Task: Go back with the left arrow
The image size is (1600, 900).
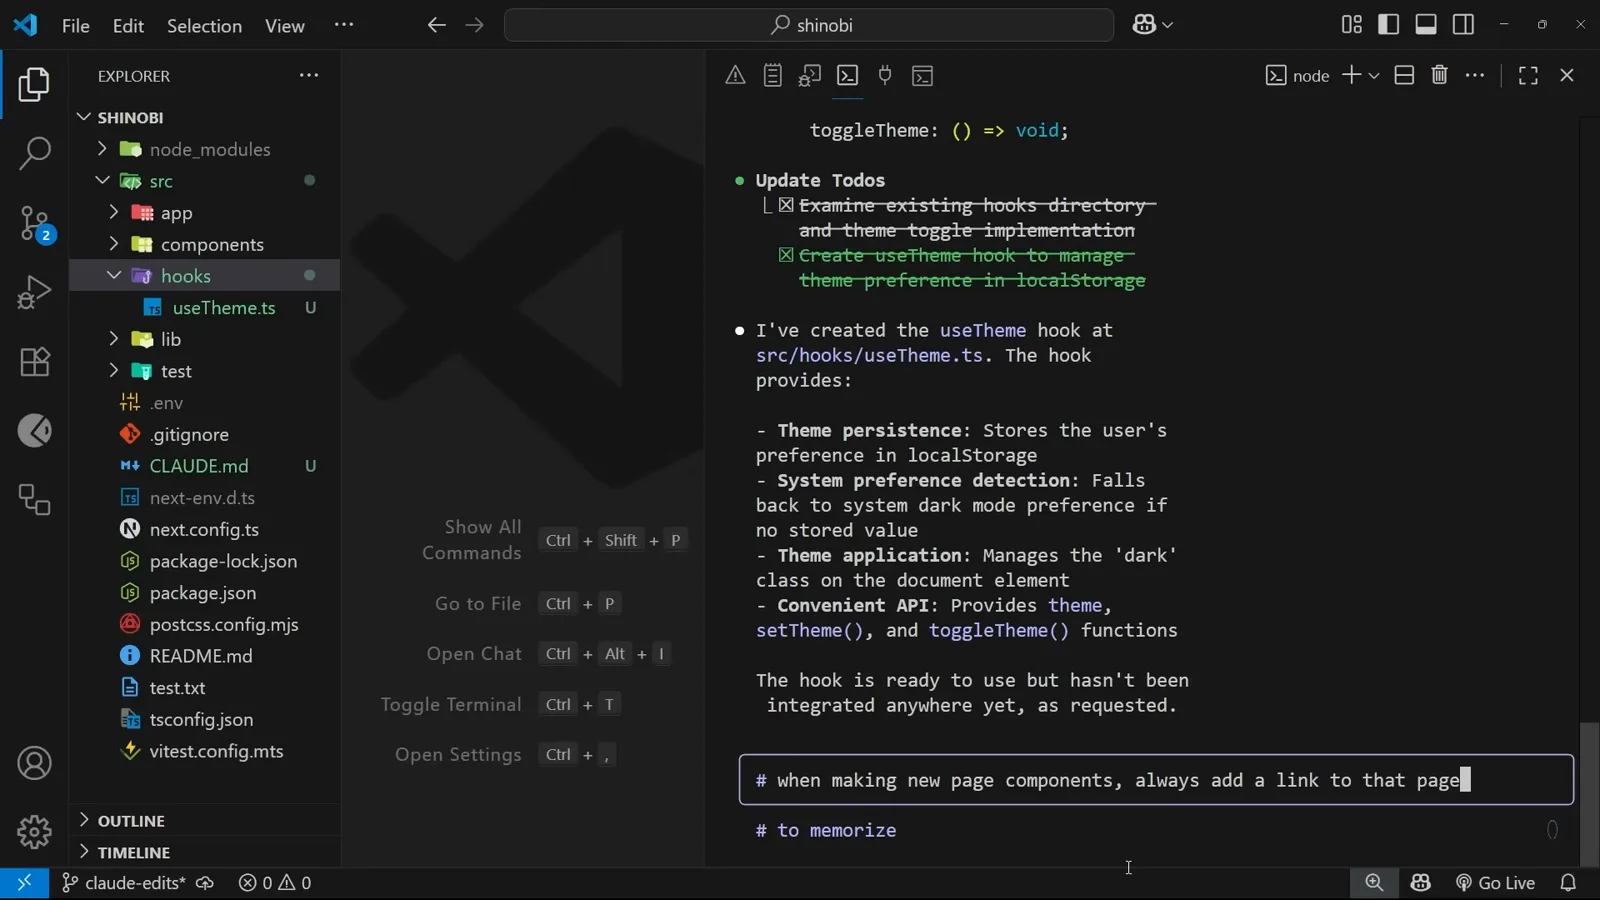Action: pos(436,25)
